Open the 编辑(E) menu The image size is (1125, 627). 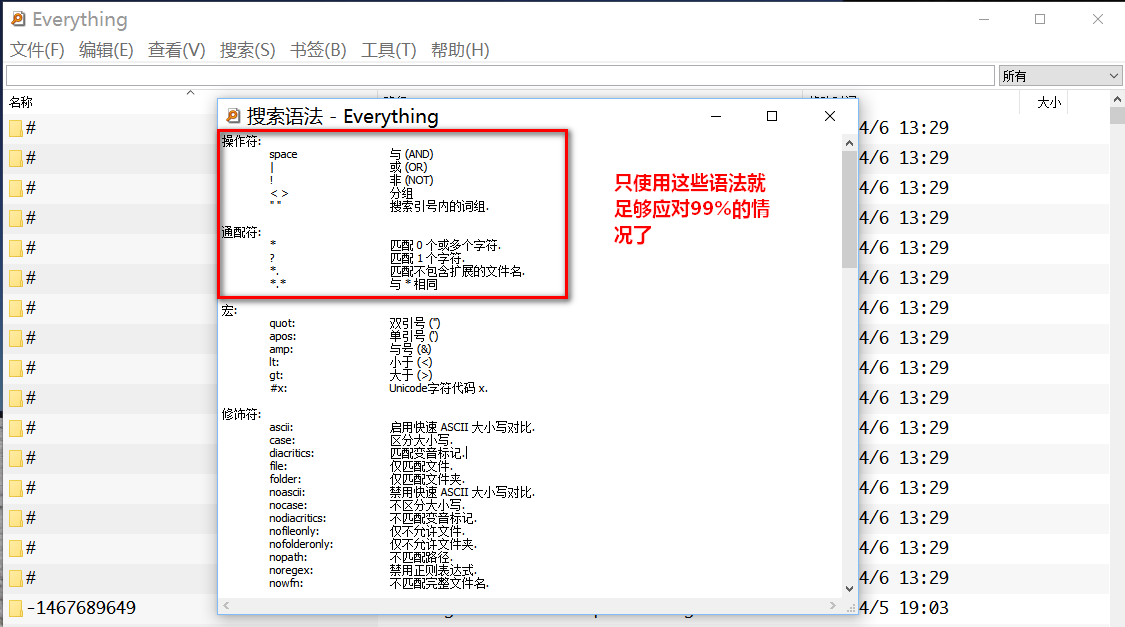tap(106, 50)
